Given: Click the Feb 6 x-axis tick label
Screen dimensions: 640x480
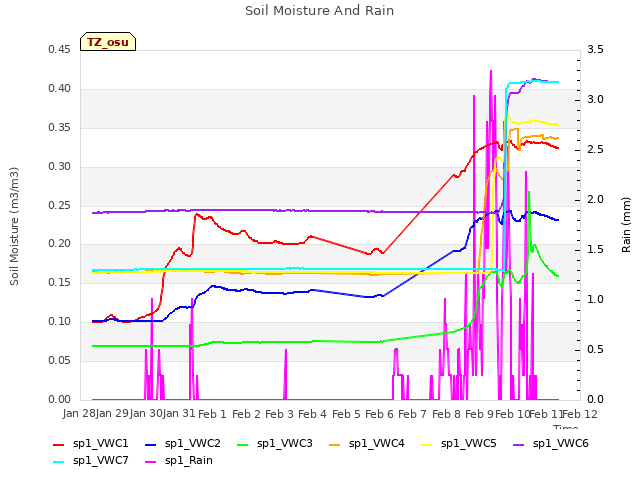Looking at the screenshot, I should 379,414.
